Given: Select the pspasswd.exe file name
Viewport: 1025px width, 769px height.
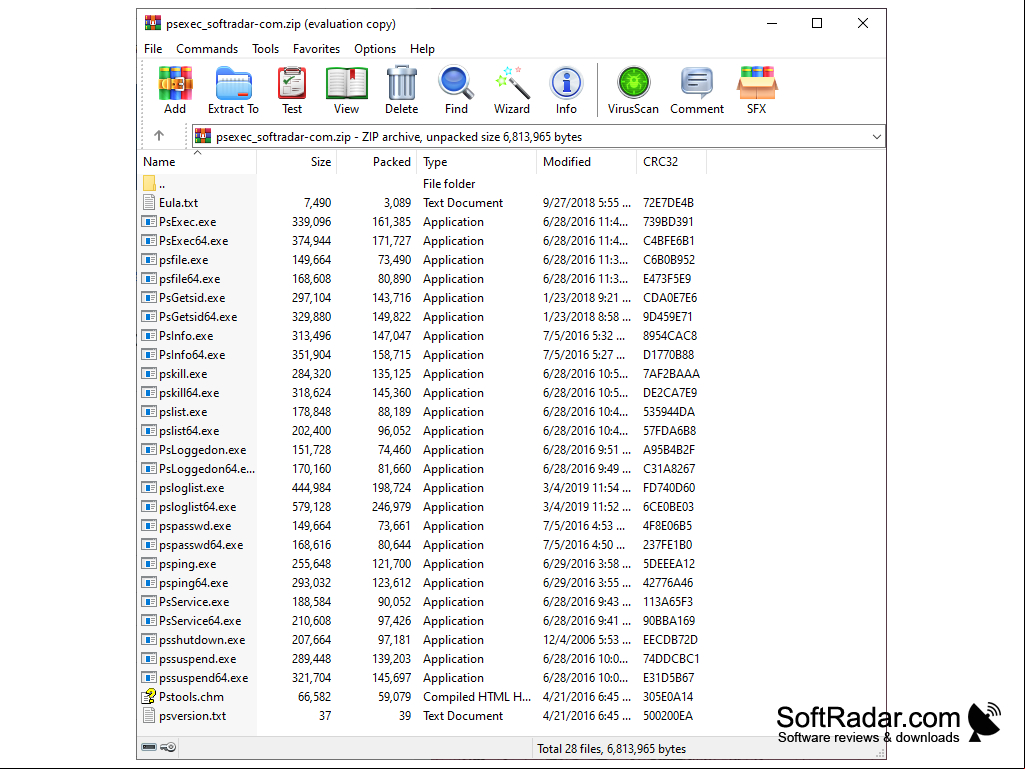Looking at the screenshot, I should pos(195,525).
